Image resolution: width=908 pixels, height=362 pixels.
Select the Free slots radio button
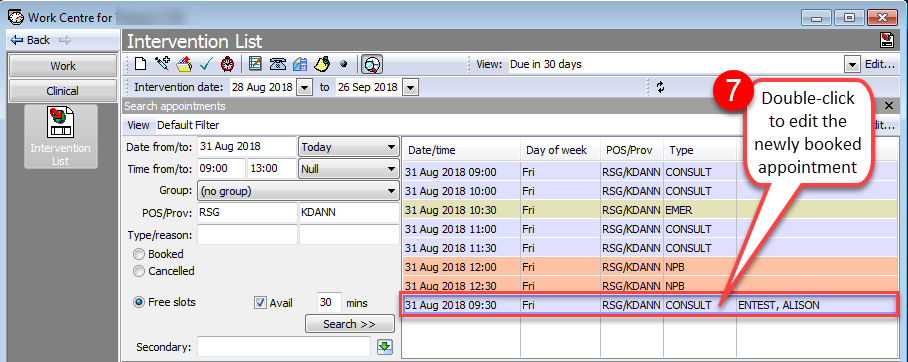[139, 302]
